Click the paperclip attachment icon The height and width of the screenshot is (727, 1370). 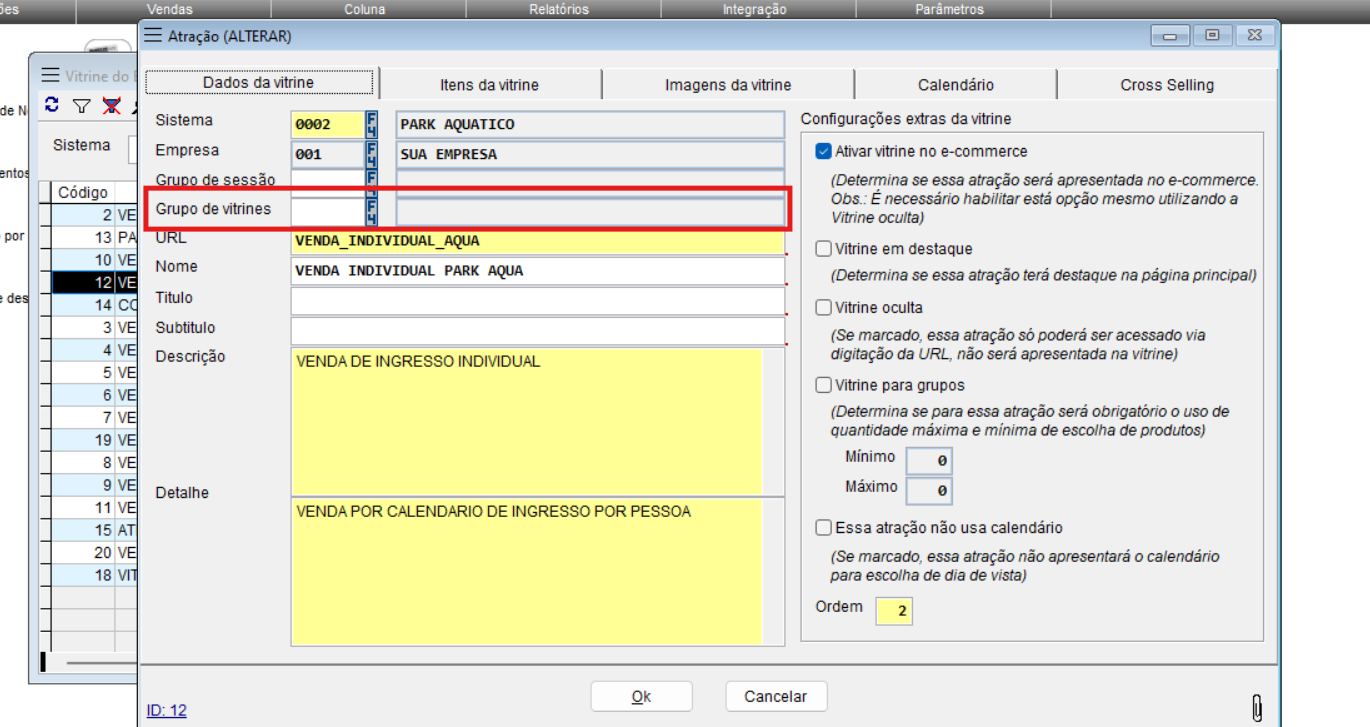[x=1257, y=708]
